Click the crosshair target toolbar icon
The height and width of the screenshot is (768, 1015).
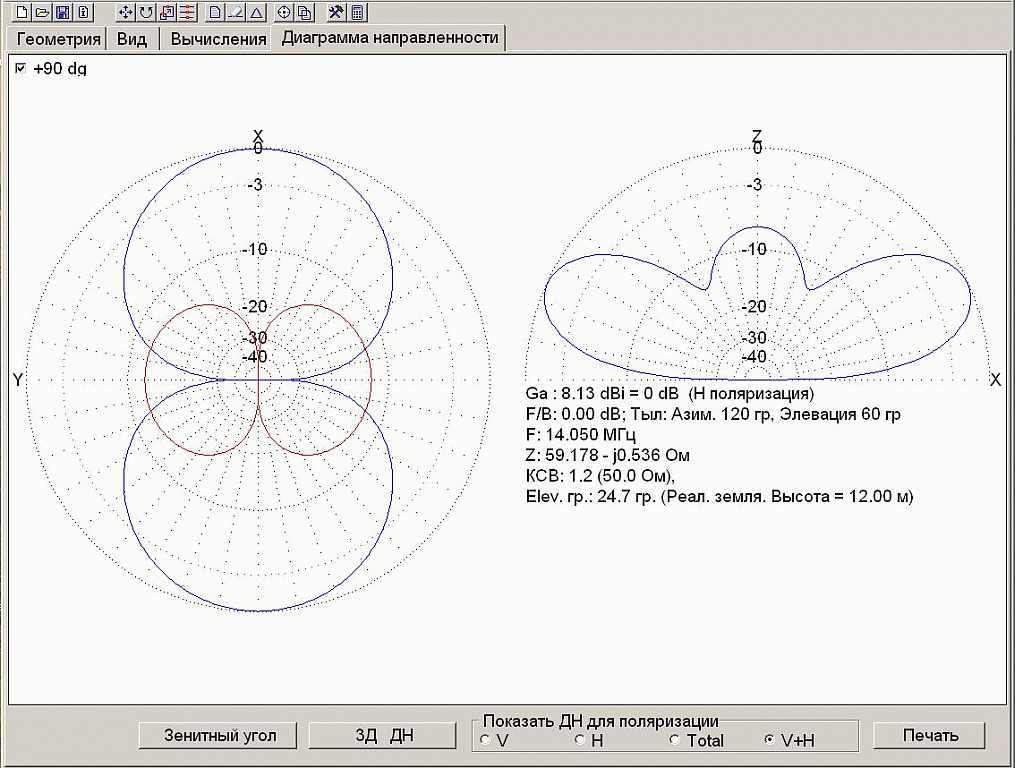284,12
